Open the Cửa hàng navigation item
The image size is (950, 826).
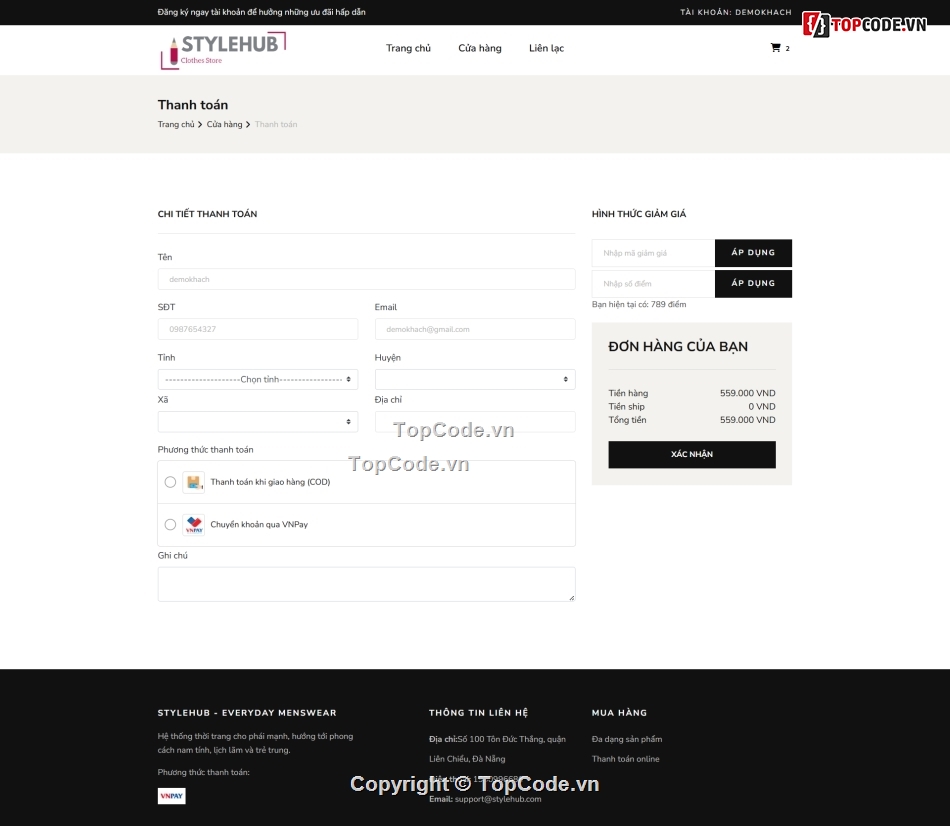pos(480,48)
